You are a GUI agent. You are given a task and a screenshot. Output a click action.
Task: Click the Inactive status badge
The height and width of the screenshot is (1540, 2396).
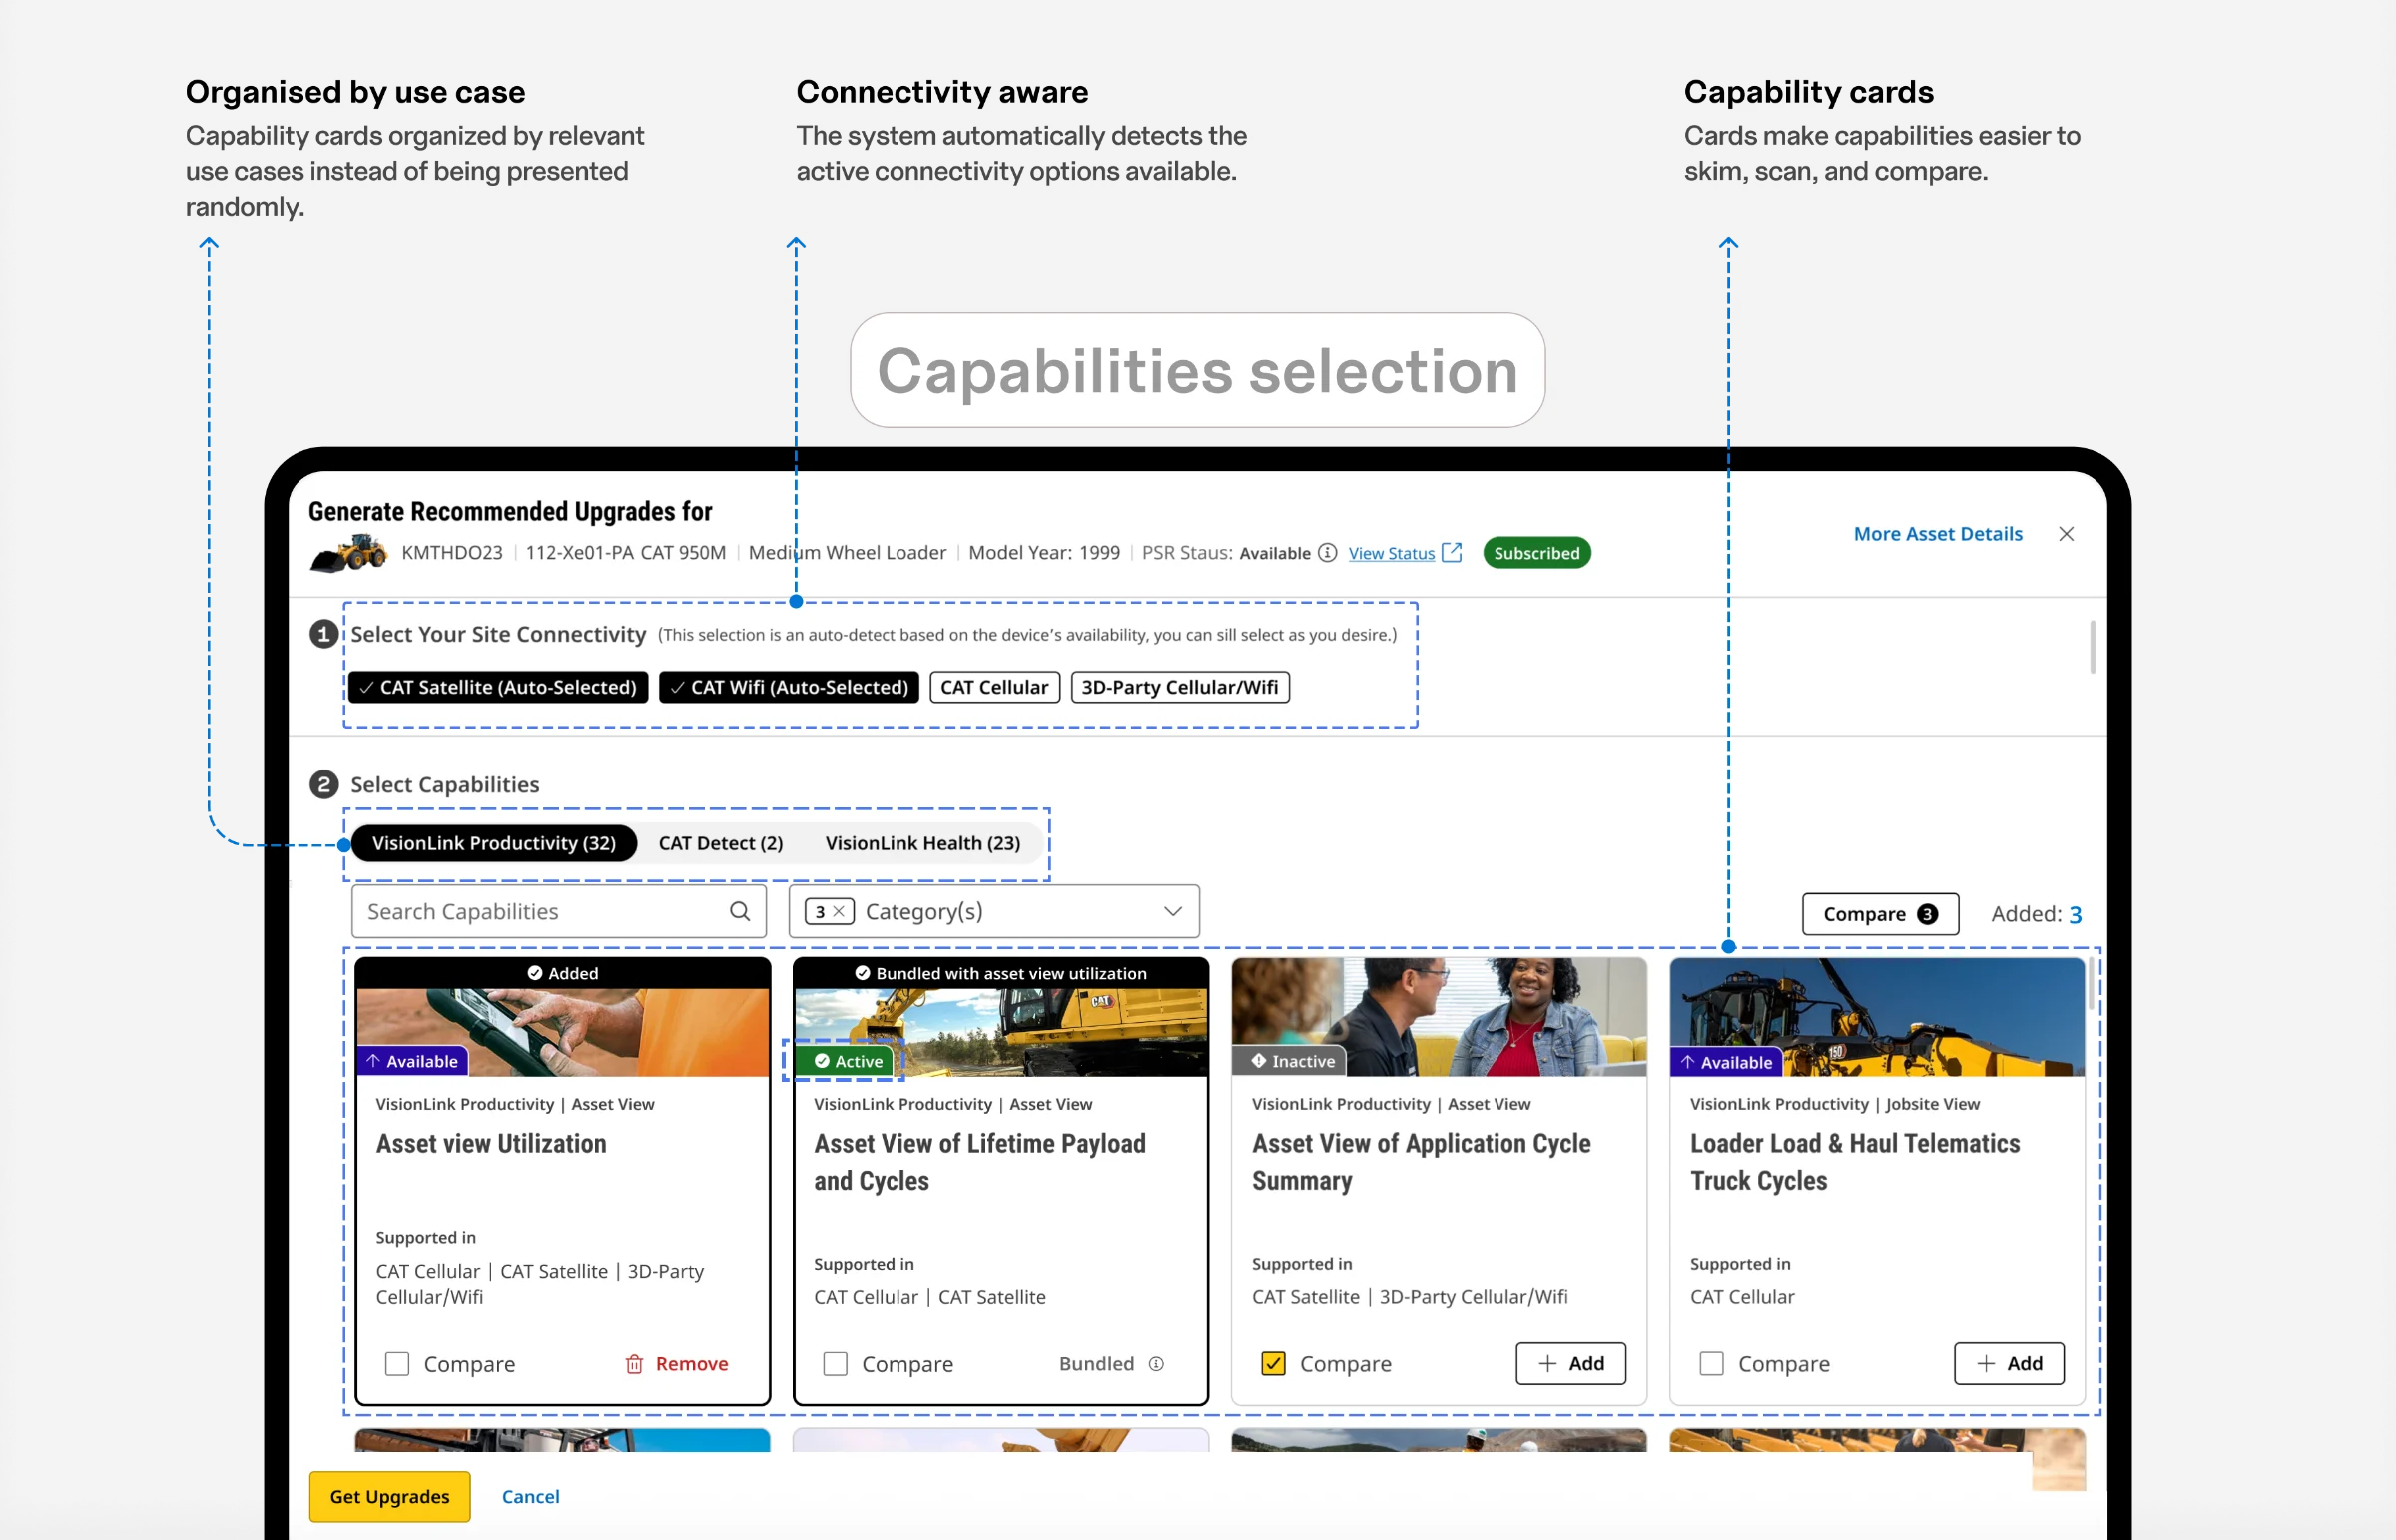pos(1291,1061)
